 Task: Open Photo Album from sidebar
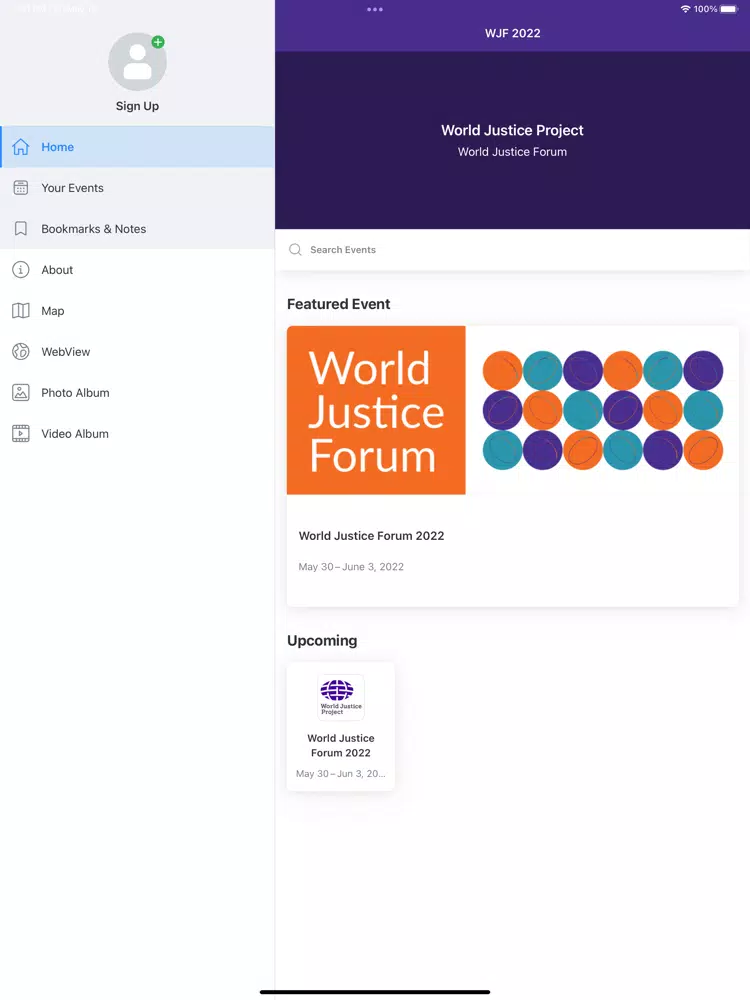tap(137, 392)
